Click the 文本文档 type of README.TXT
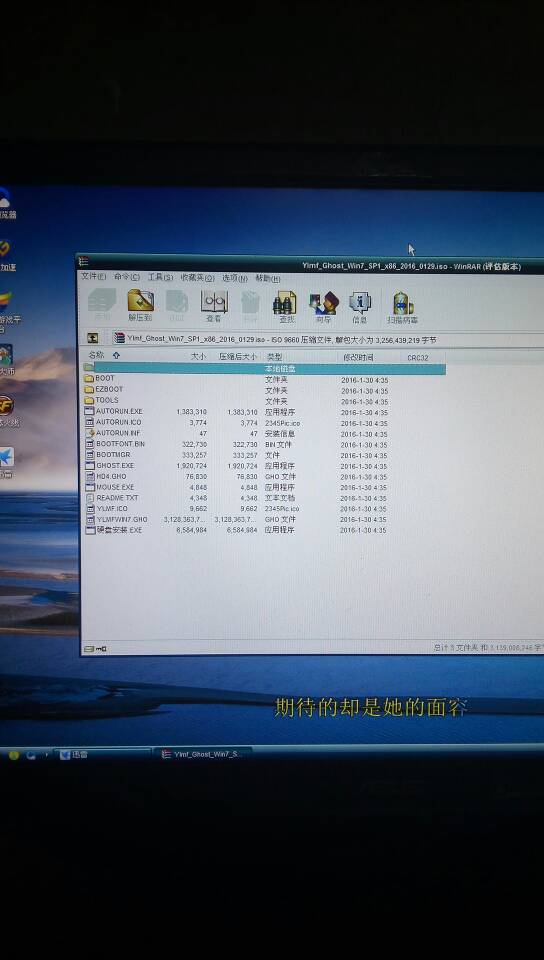544x960 pixels. tap(280, 498)
